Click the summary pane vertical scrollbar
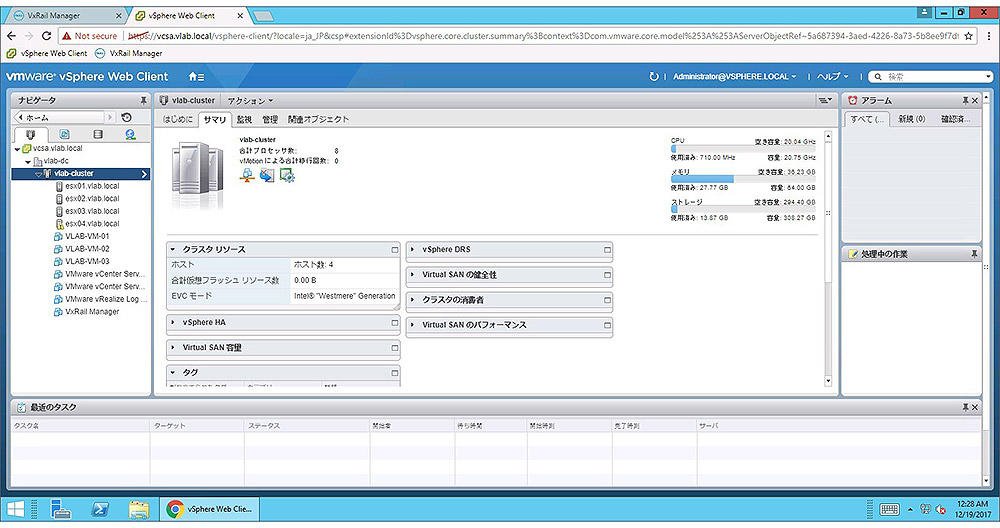 point(828,258)
